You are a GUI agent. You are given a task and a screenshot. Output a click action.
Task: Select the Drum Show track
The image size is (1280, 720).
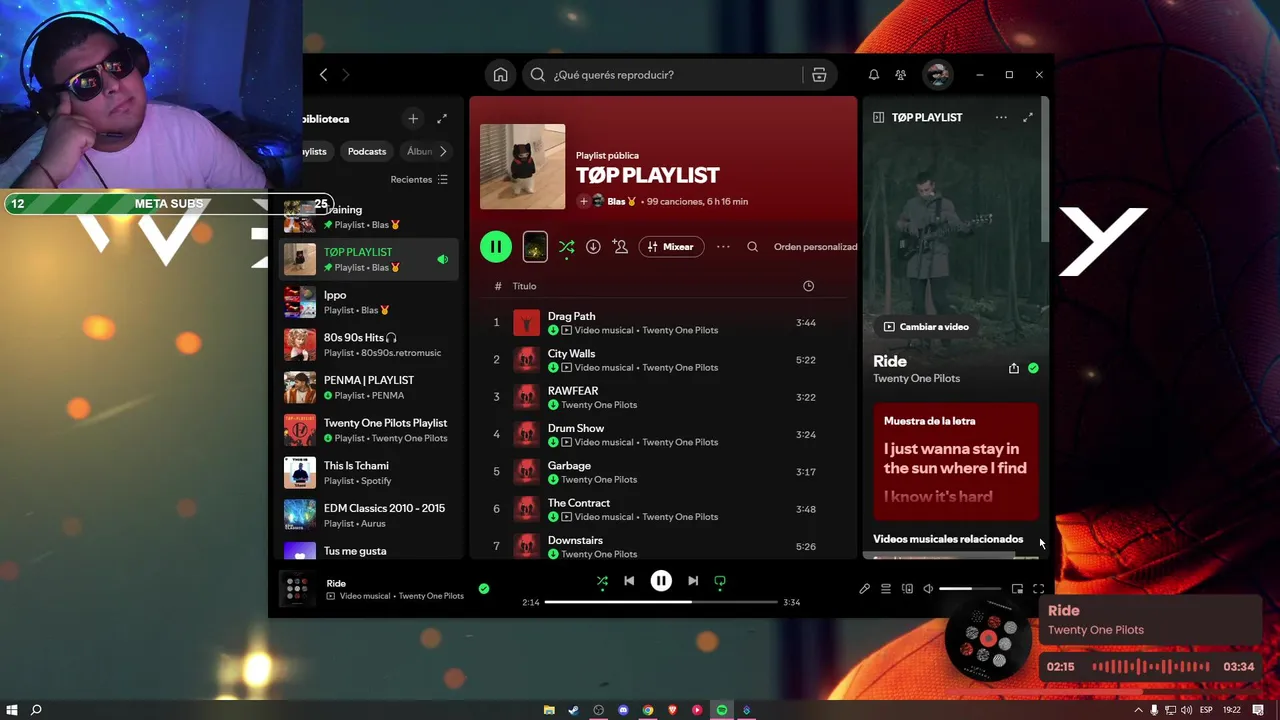pyautogui.click(x=663, y=435)
